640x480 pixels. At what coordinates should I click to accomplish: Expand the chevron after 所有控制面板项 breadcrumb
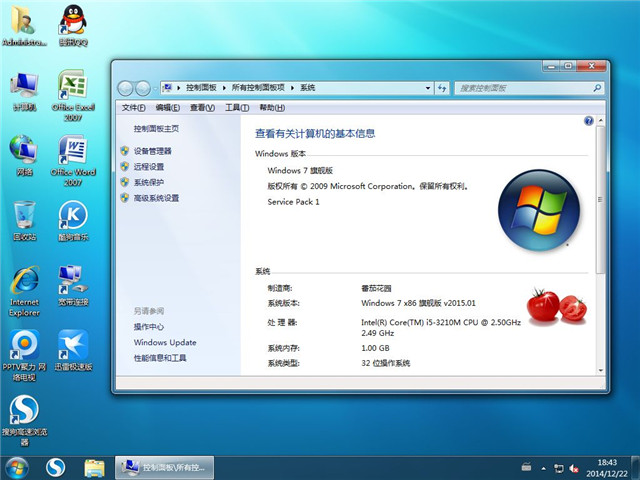click(x=292, y=88)
